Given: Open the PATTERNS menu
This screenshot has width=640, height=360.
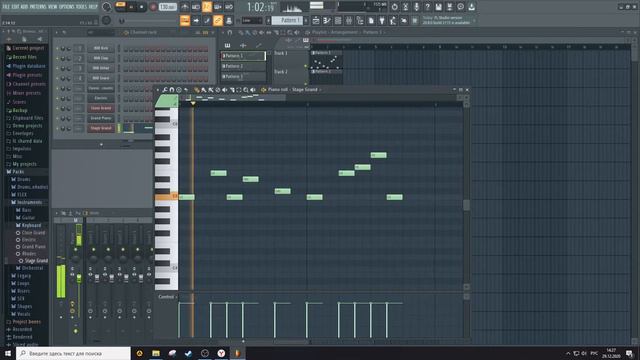Looking at the screenshot, I should pos(38,7).
